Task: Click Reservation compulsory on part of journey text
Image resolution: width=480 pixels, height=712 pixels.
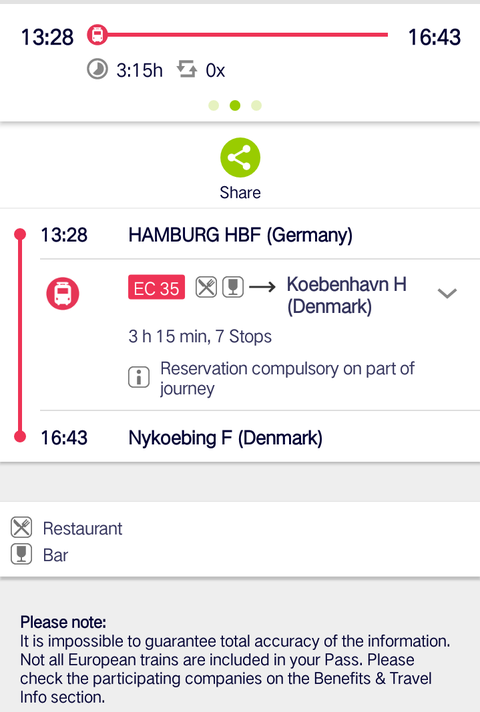Action: click(x=287, y=378)
